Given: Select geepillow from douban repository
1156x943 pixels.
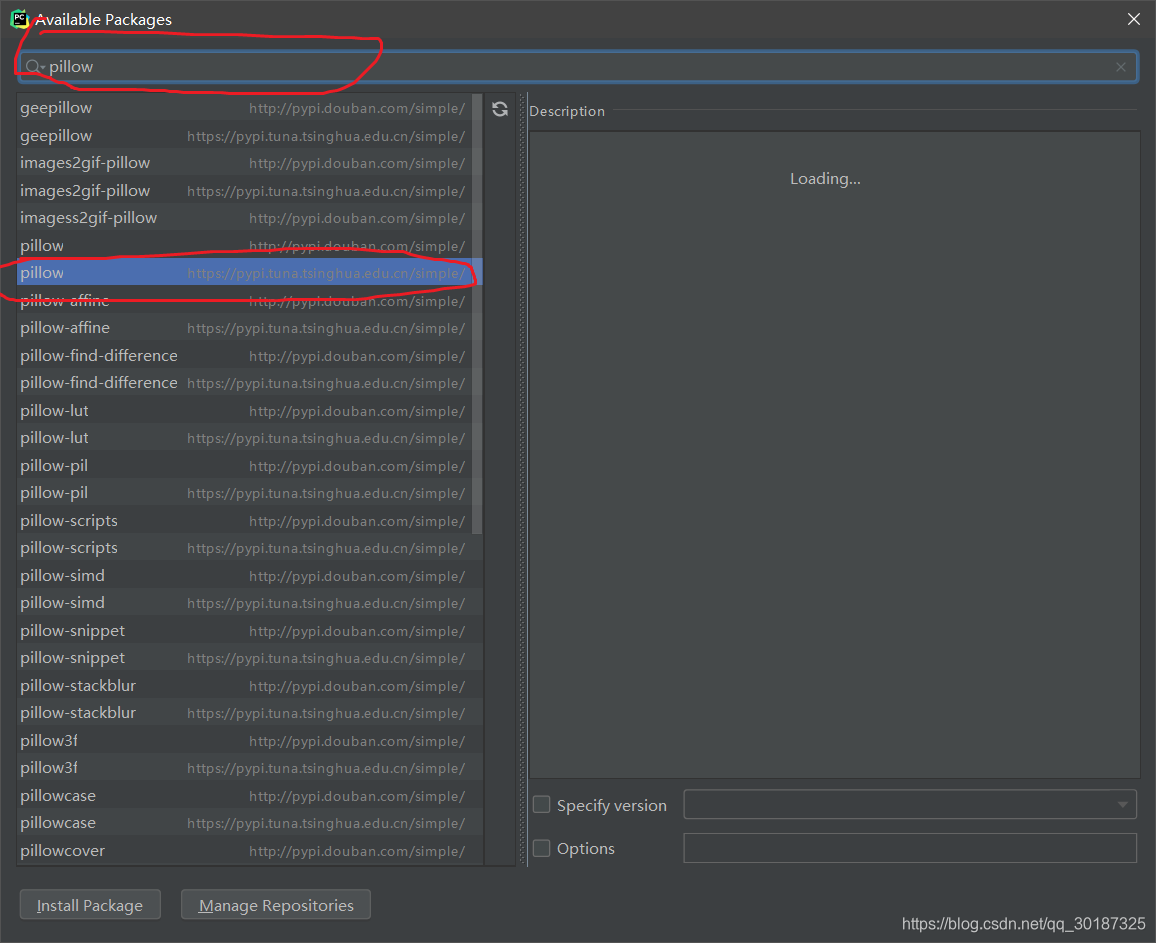Looking at the screenshot, I should (245, 108).
